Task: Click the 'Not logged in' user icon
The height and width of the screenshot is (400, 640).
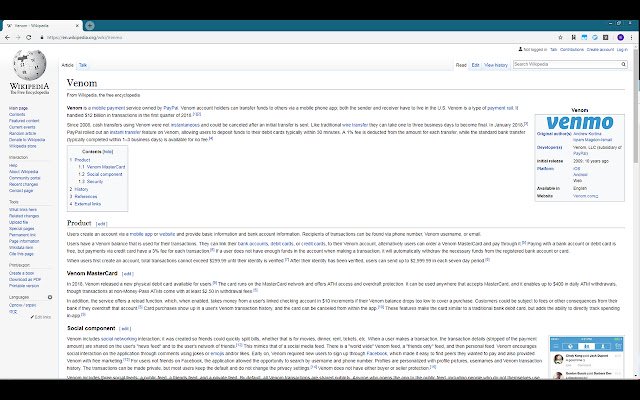Action: pyautogui.click(x=520, y=49)
